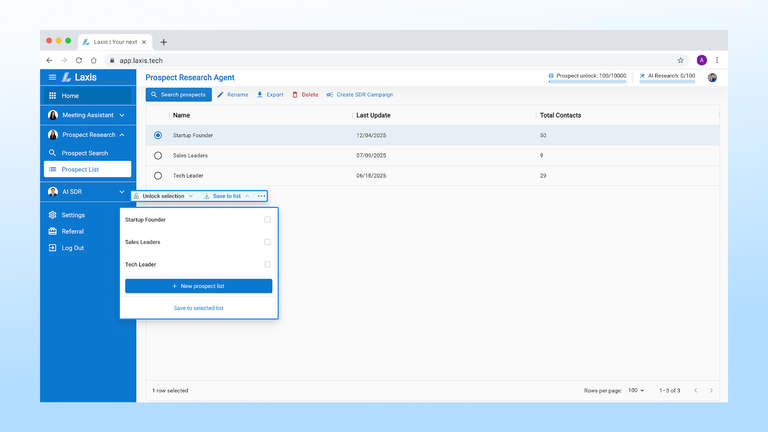
Task: Go to Prospect Search in sidebar
Action: [x=84, y=153]
